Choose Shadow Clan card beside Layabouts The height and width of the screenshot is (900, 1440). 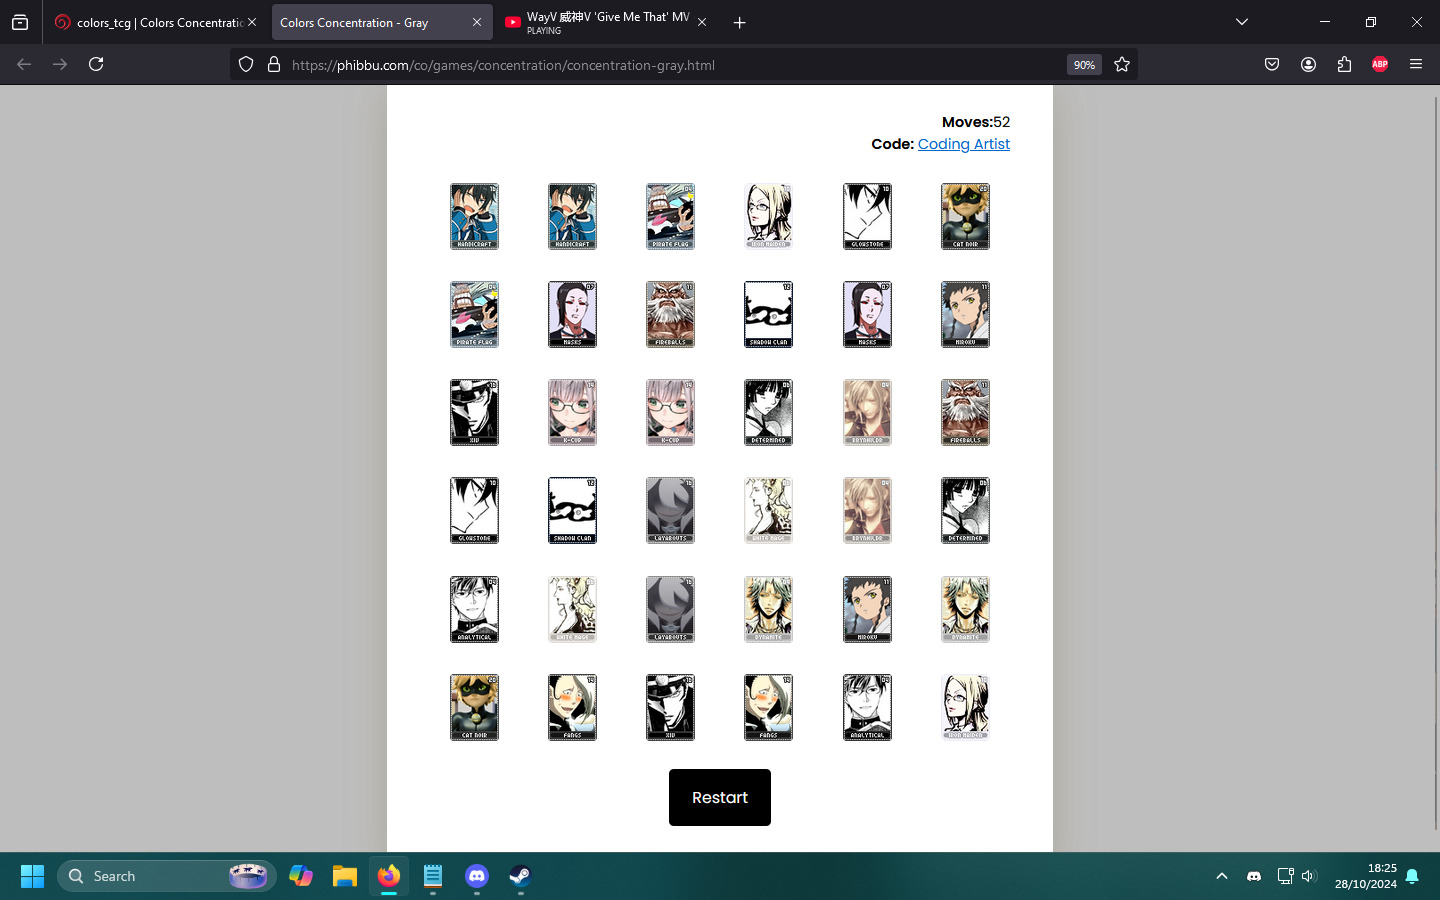[x=572, y=510]
